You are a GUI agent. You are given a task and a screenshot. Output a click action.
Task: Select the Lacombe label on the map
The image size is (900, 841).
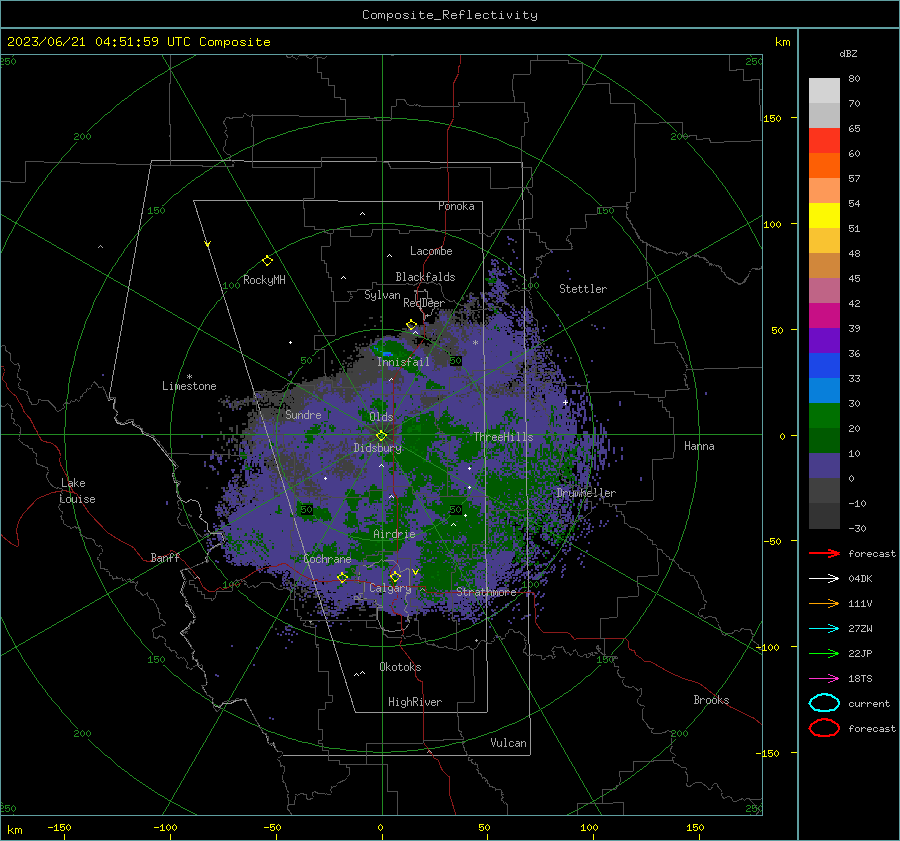tap(431, 251)
